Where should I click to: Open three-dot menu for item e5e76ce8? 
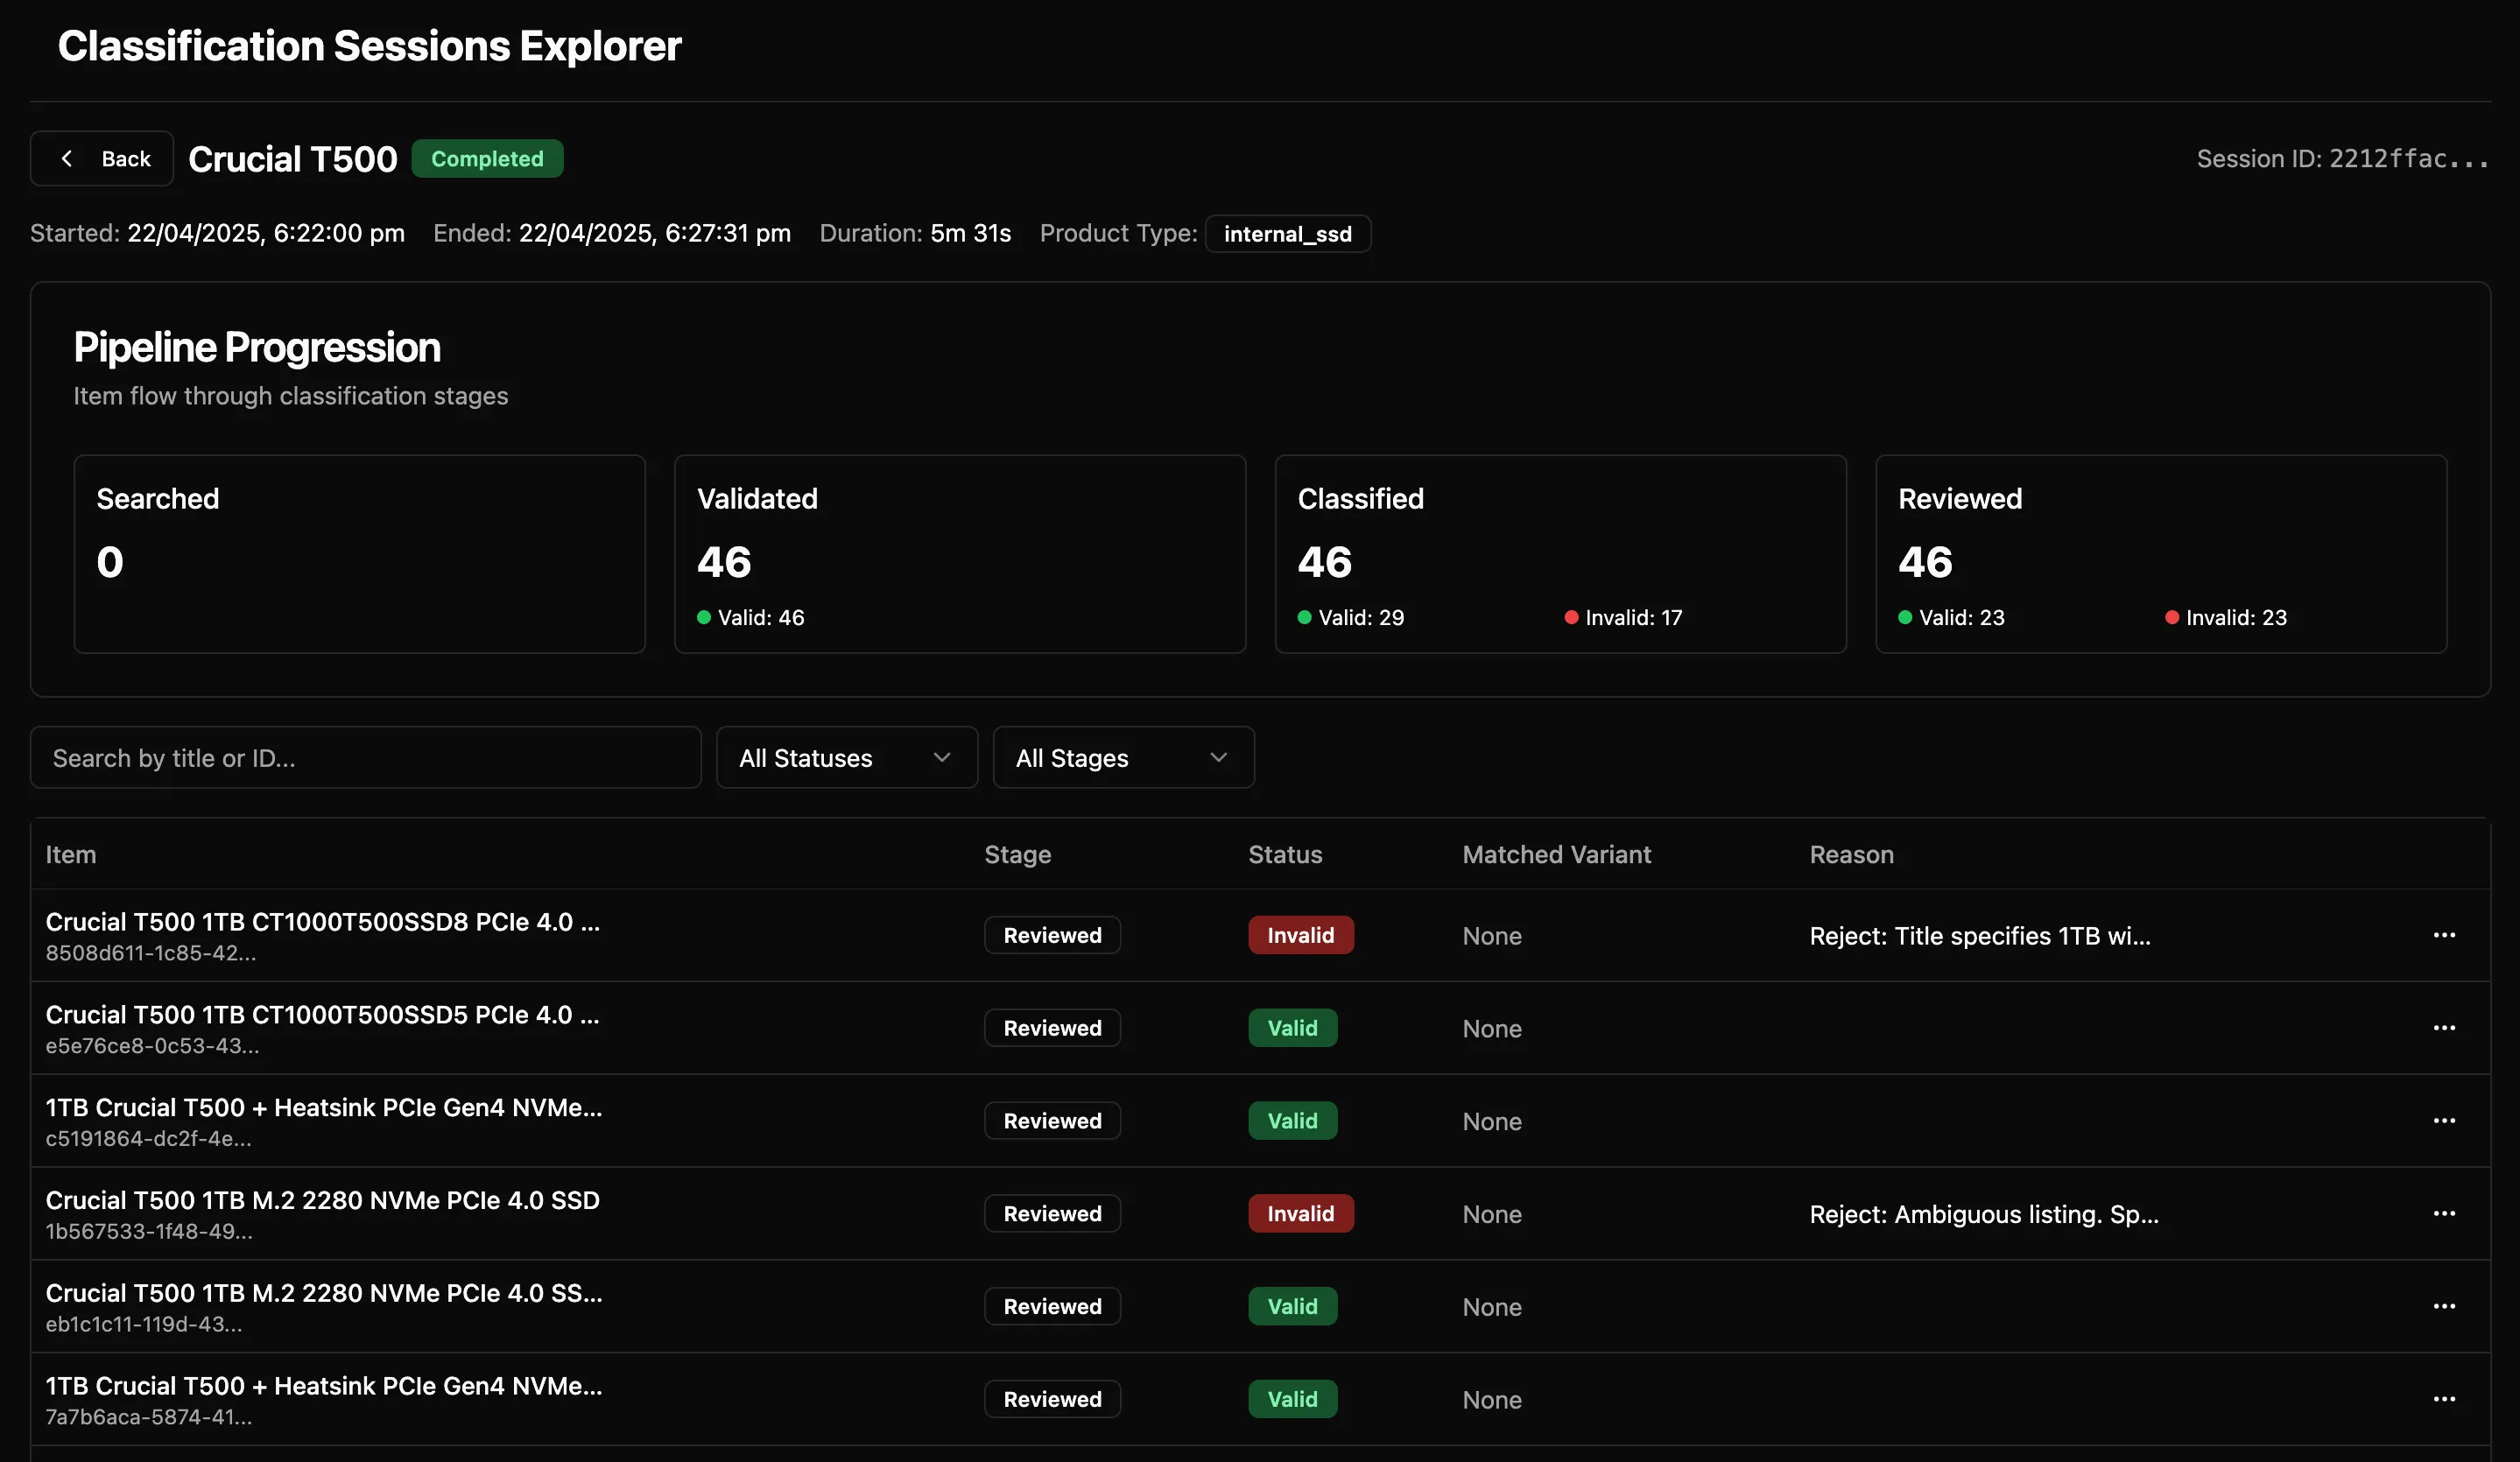tap(2443, 1028)
